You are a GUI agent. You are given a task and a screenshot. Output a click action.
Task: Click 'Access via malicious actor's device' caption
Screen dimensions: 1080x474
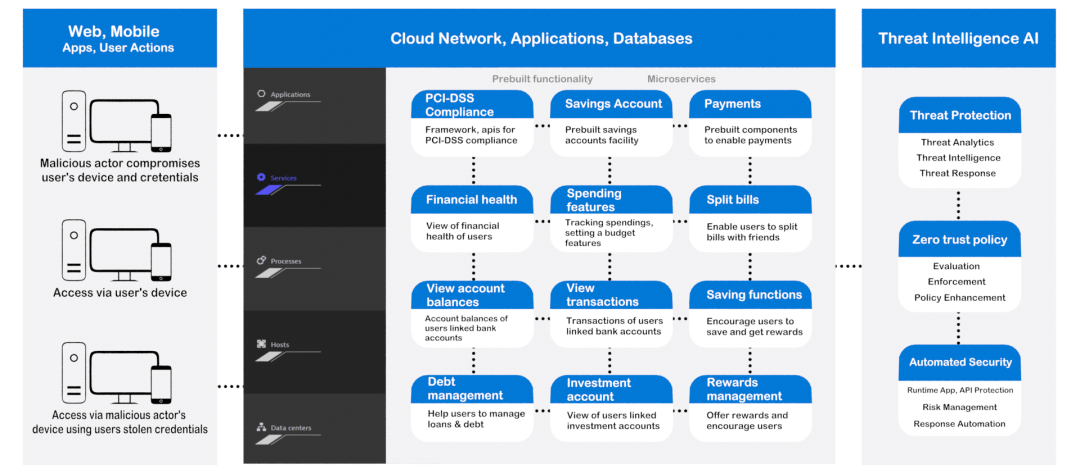pyautogui.click(x=120, y=422)
